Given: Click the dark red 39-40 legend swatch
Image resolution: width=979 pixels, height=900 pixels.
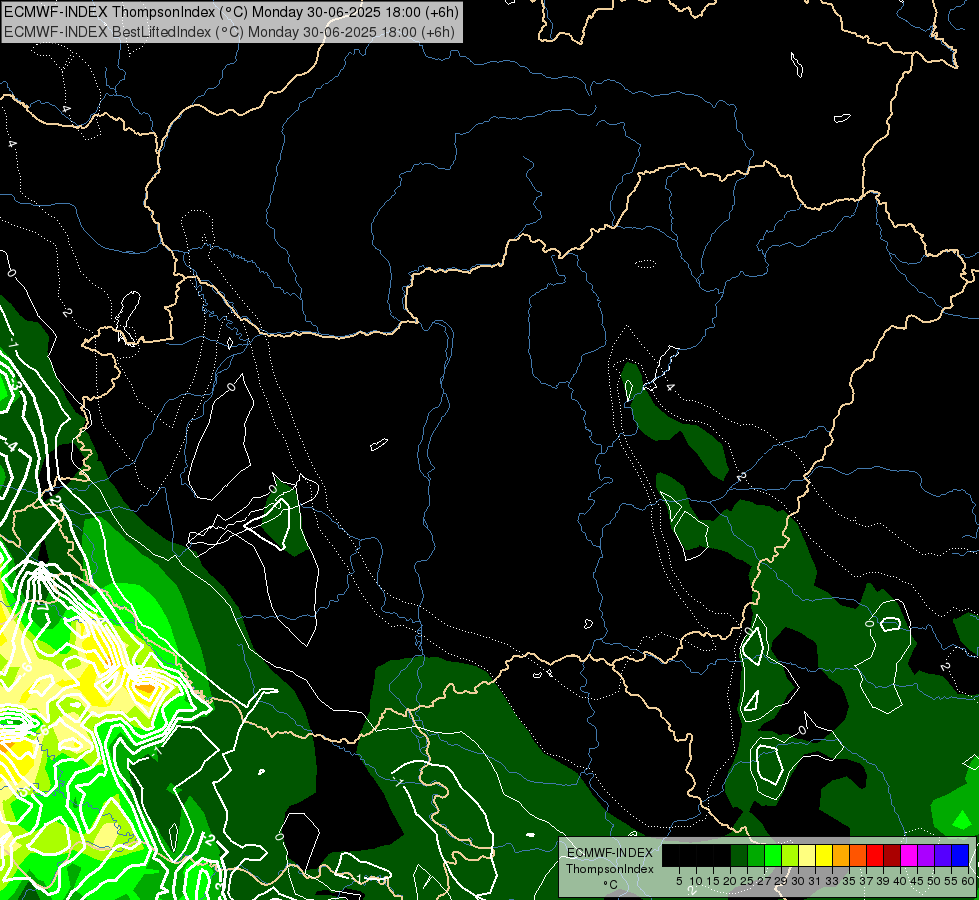Looking at the screenshot, I should [x=892, y=855].
